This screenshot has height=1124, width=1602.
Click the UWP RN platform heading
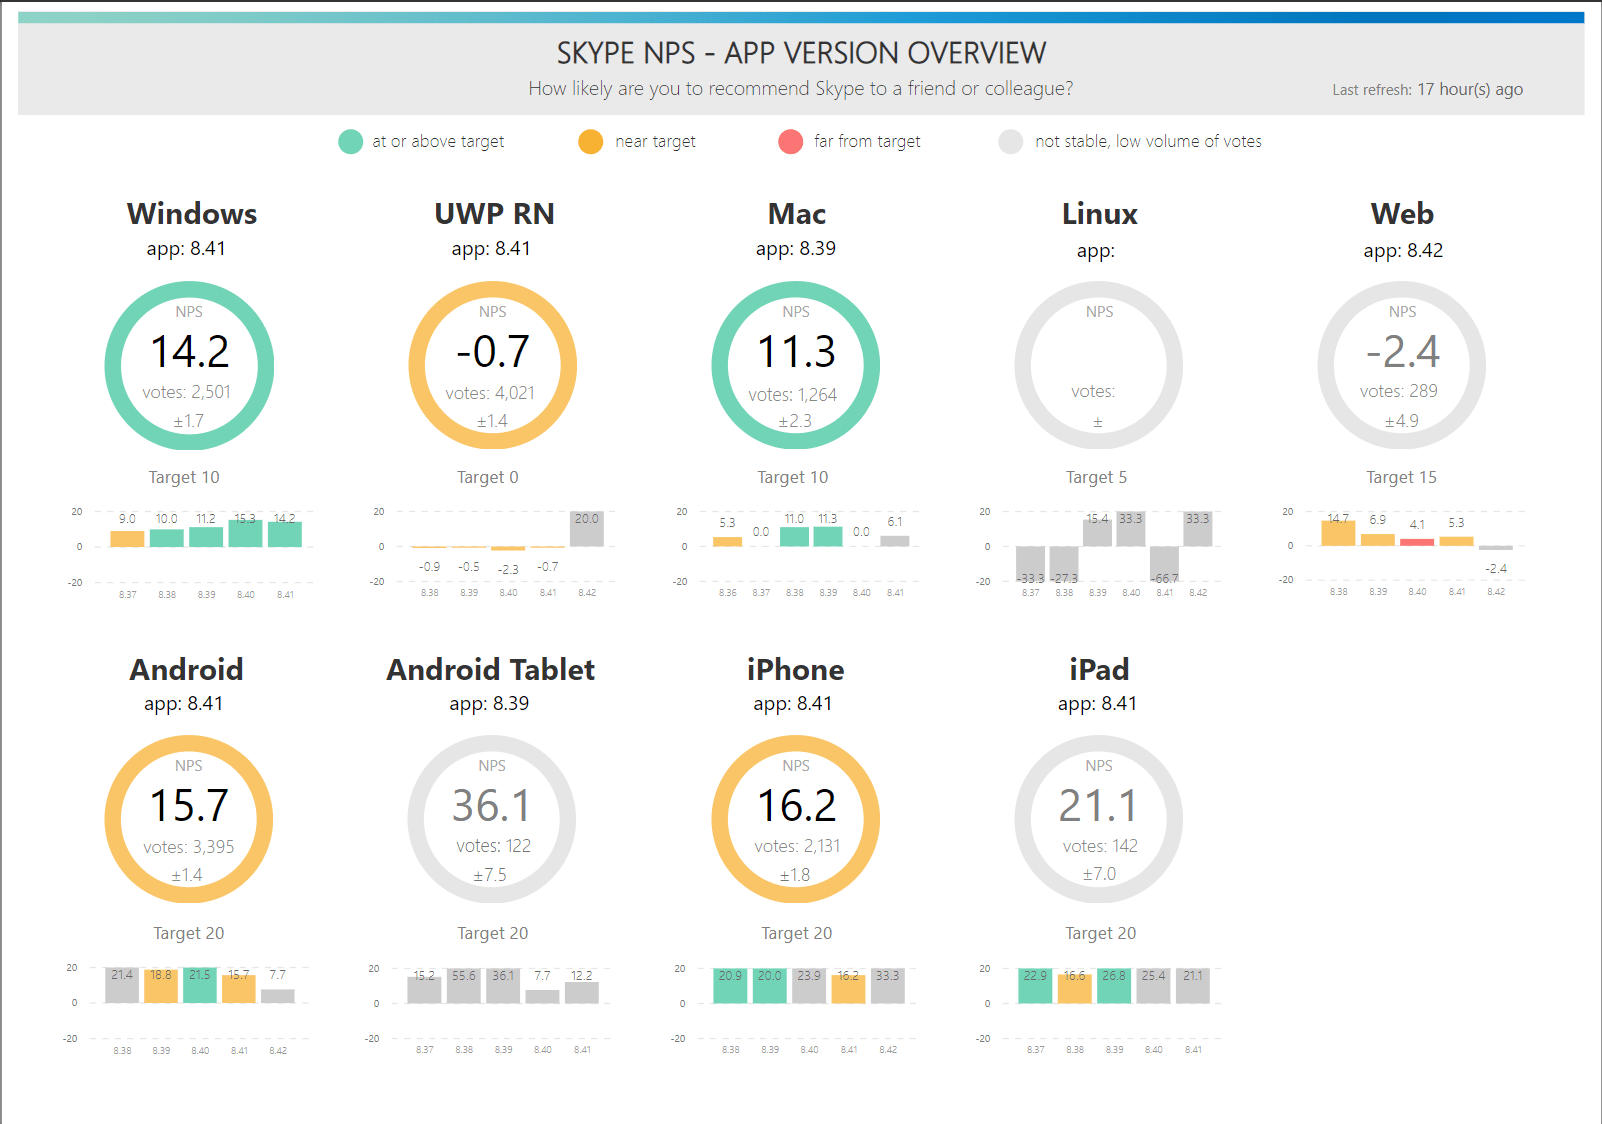[x=494, y=214]
